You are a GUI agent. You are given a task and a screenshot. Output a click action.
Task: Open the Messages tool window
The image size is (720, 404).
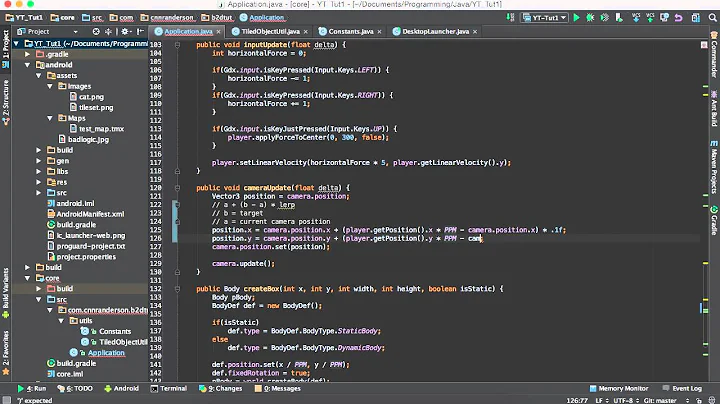tap(278, 388)
